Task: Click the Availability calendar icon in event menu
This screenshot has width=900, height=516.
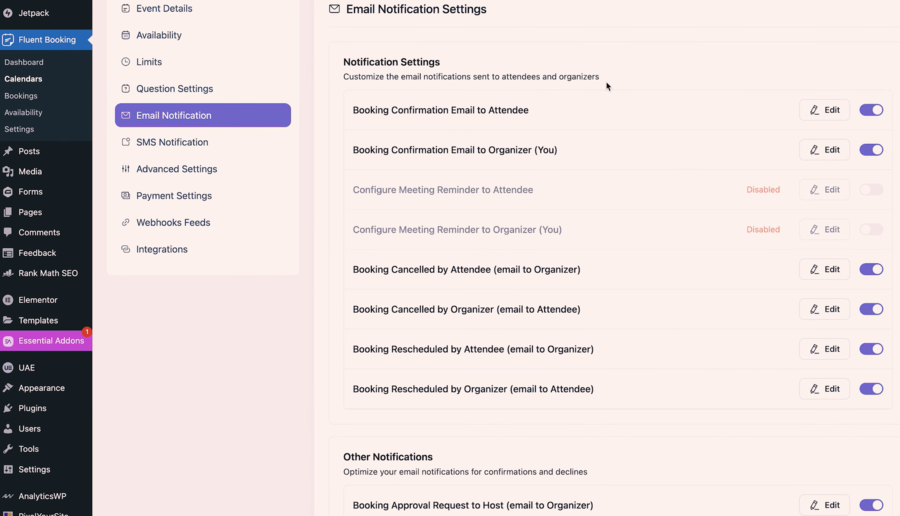Action: coord(126,35)
